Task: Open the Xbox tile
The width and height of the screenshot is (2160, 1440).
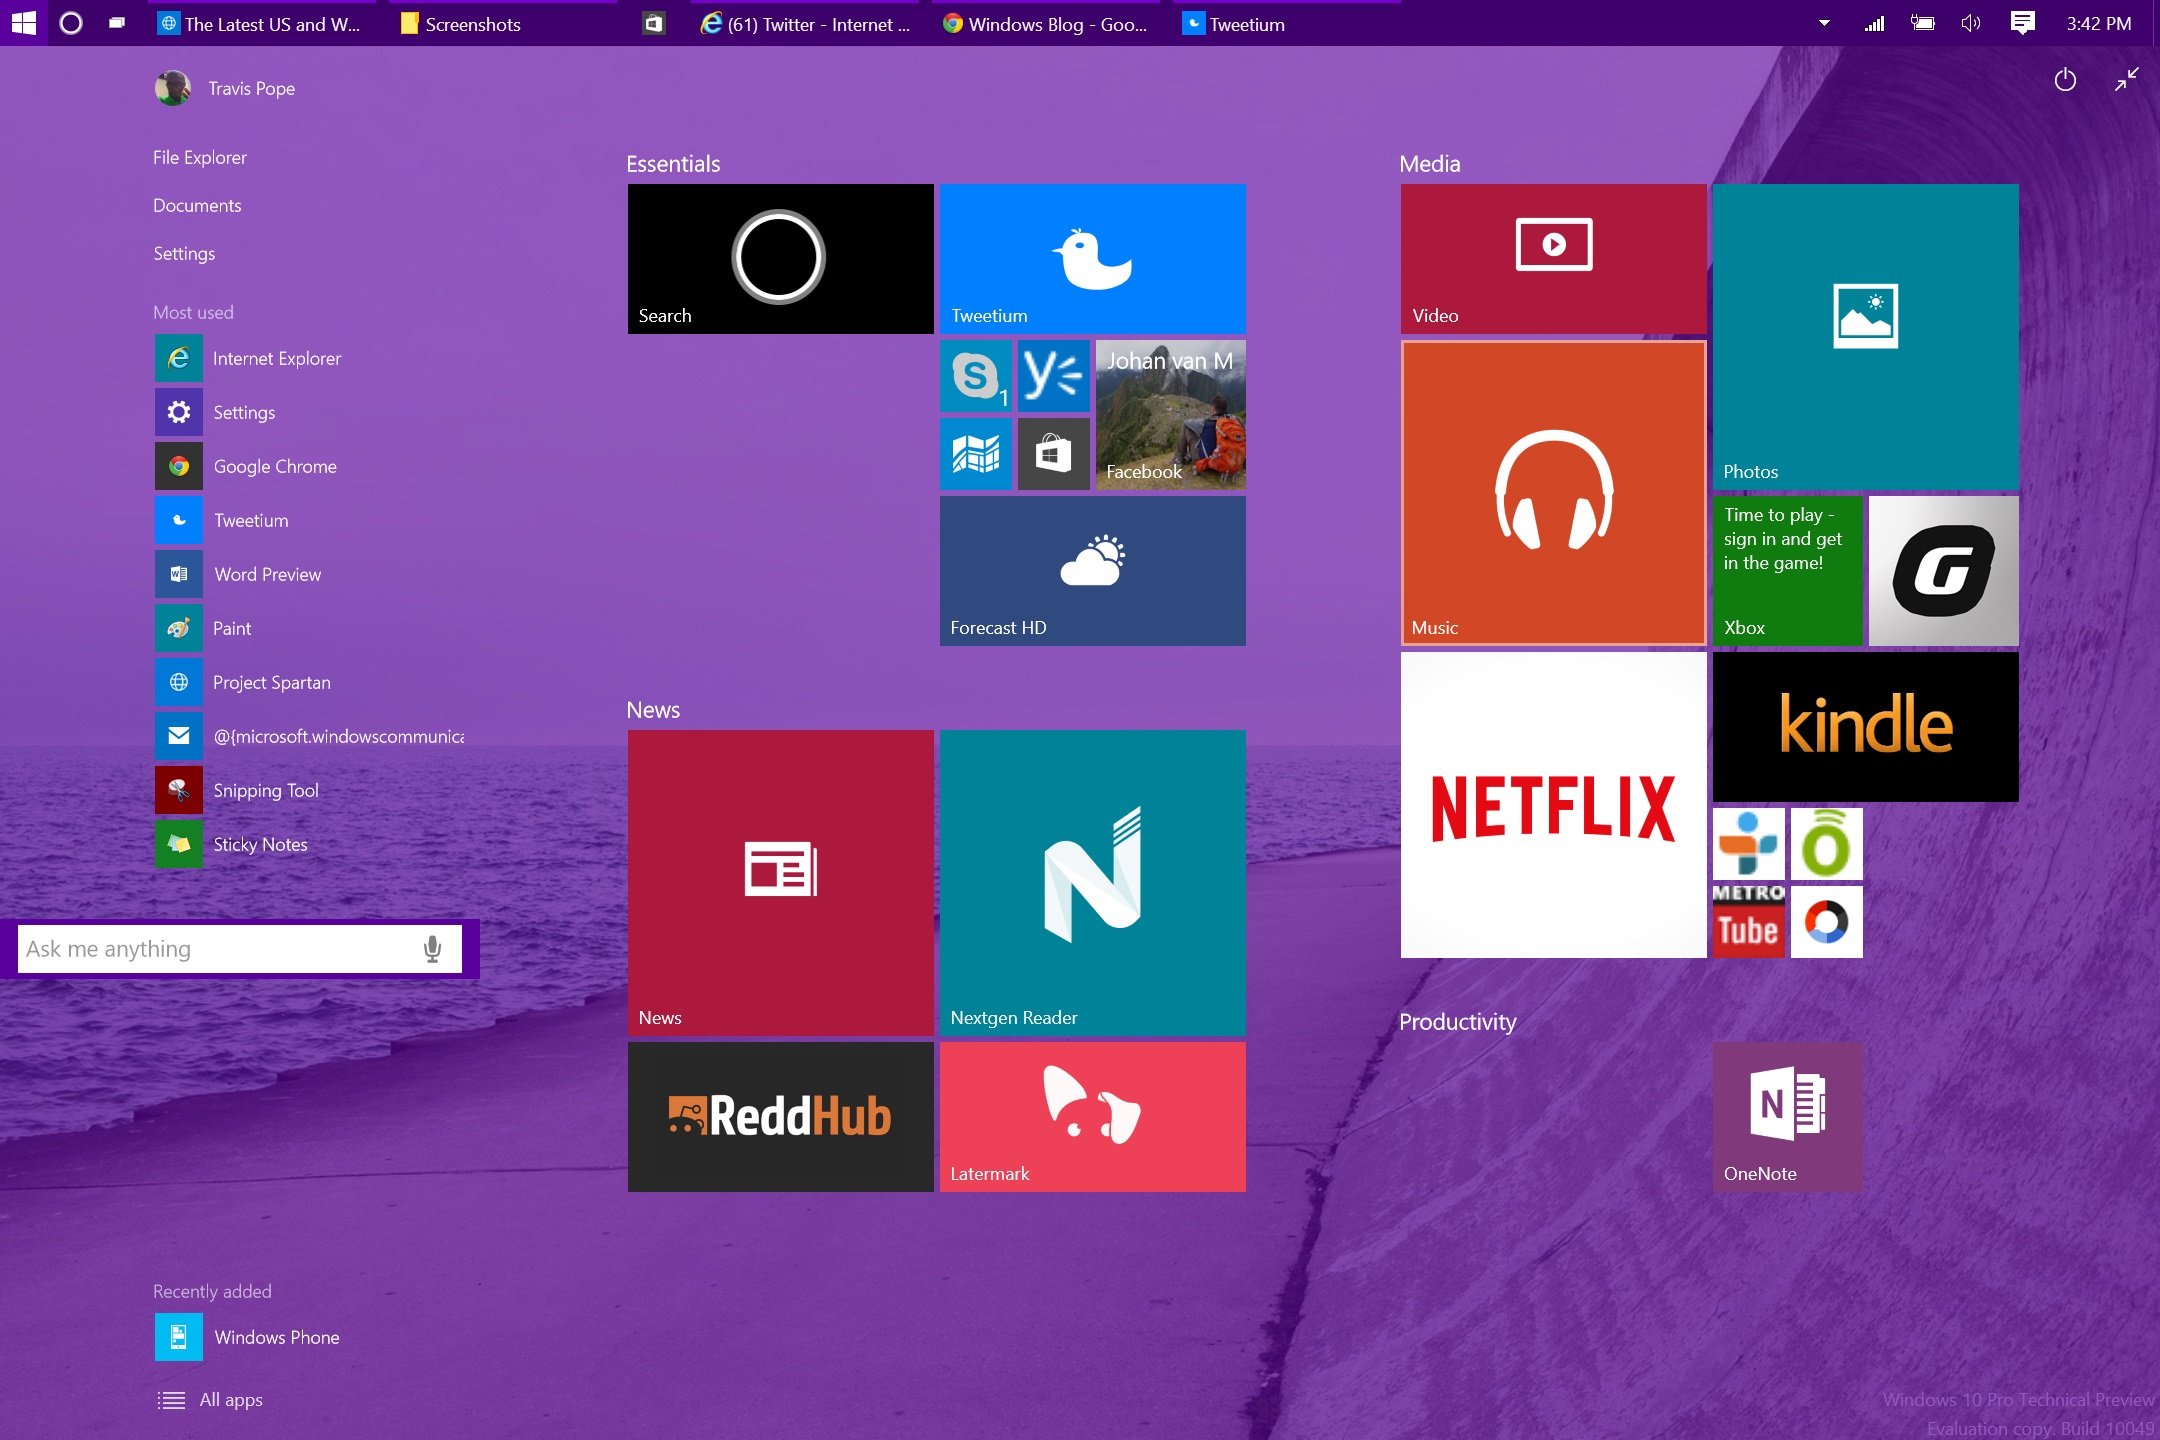Action: point(1787,571)
